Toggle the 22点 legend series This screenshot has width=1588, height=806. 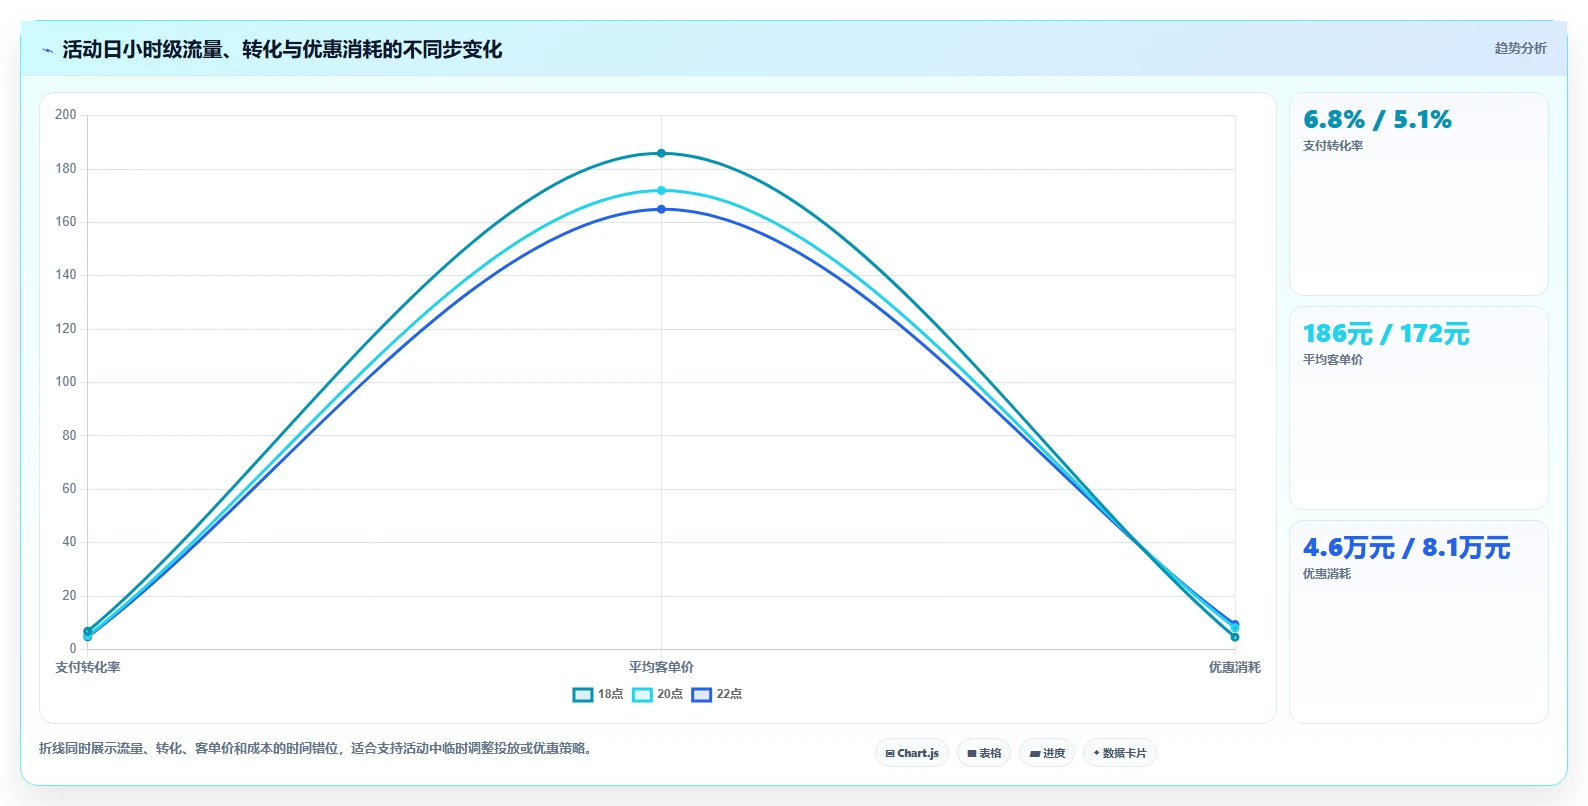click(717, 694)
